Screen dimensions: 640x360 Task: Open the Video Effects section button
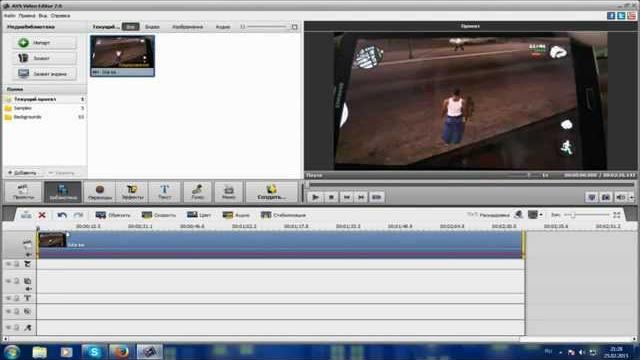click(132, 192)
